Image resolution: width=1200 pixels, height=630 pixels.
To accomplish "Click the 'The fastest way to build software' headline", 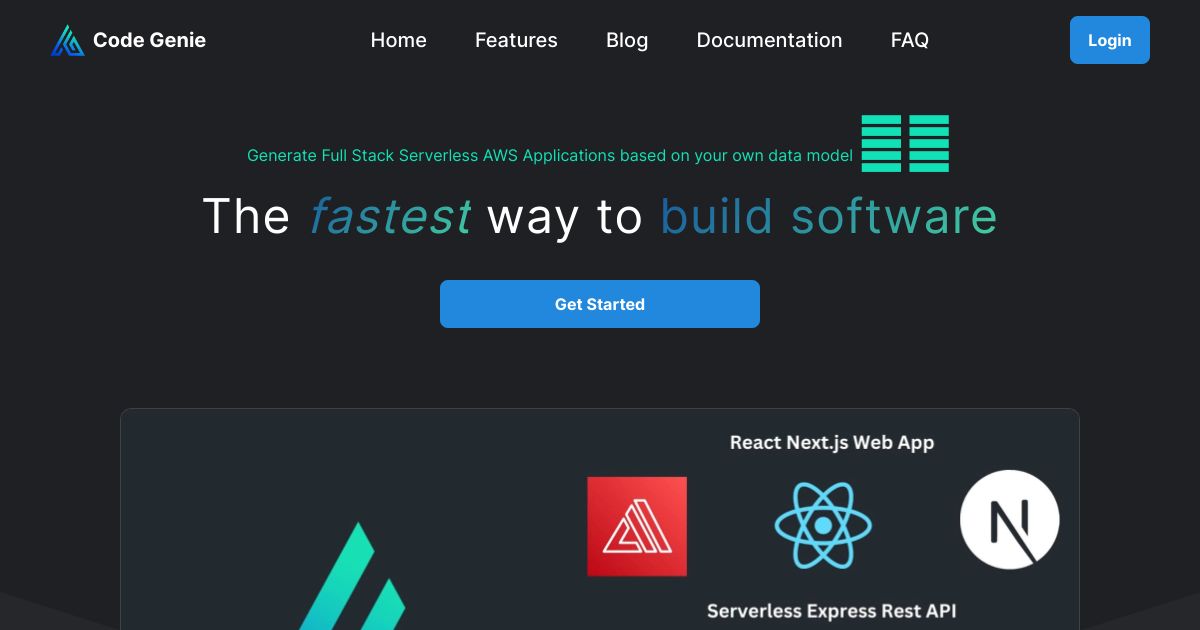I will point(600,216).
